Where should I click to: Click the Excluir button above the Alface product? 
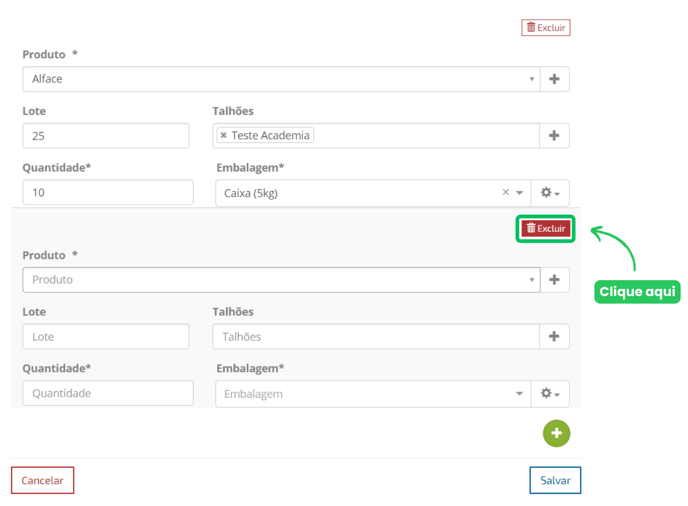click(545, 28)
